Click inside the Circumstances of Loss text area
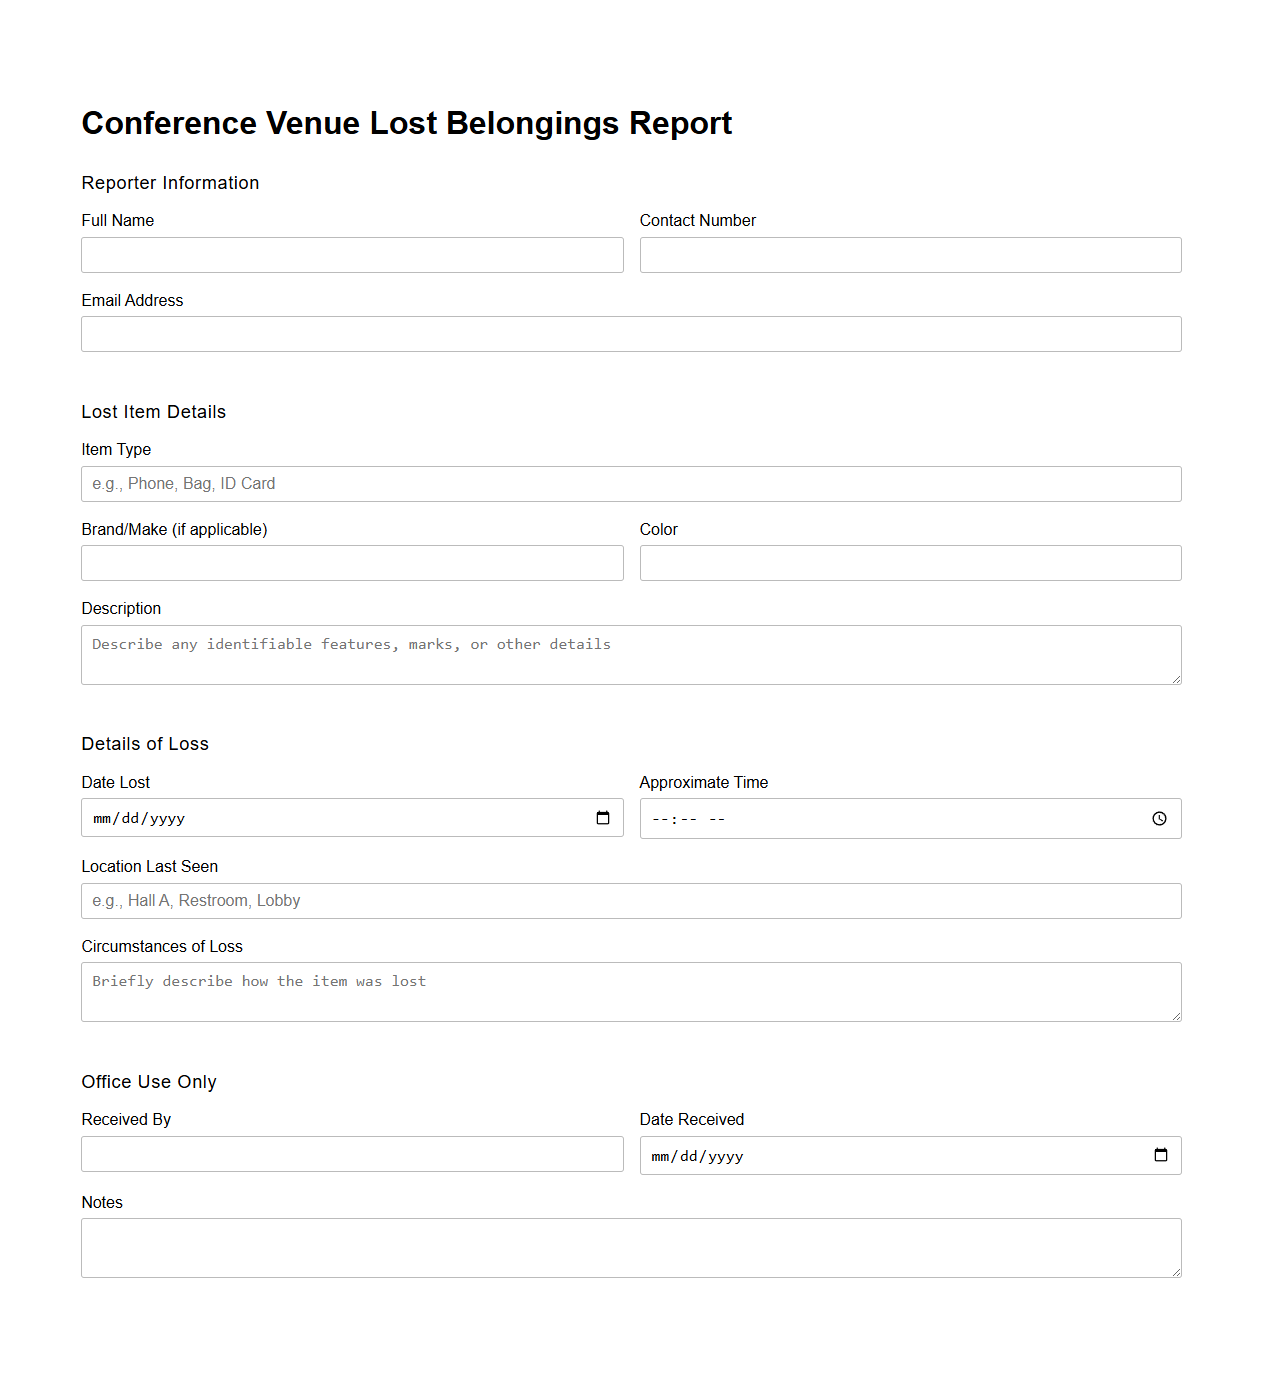 coord(631,991)
